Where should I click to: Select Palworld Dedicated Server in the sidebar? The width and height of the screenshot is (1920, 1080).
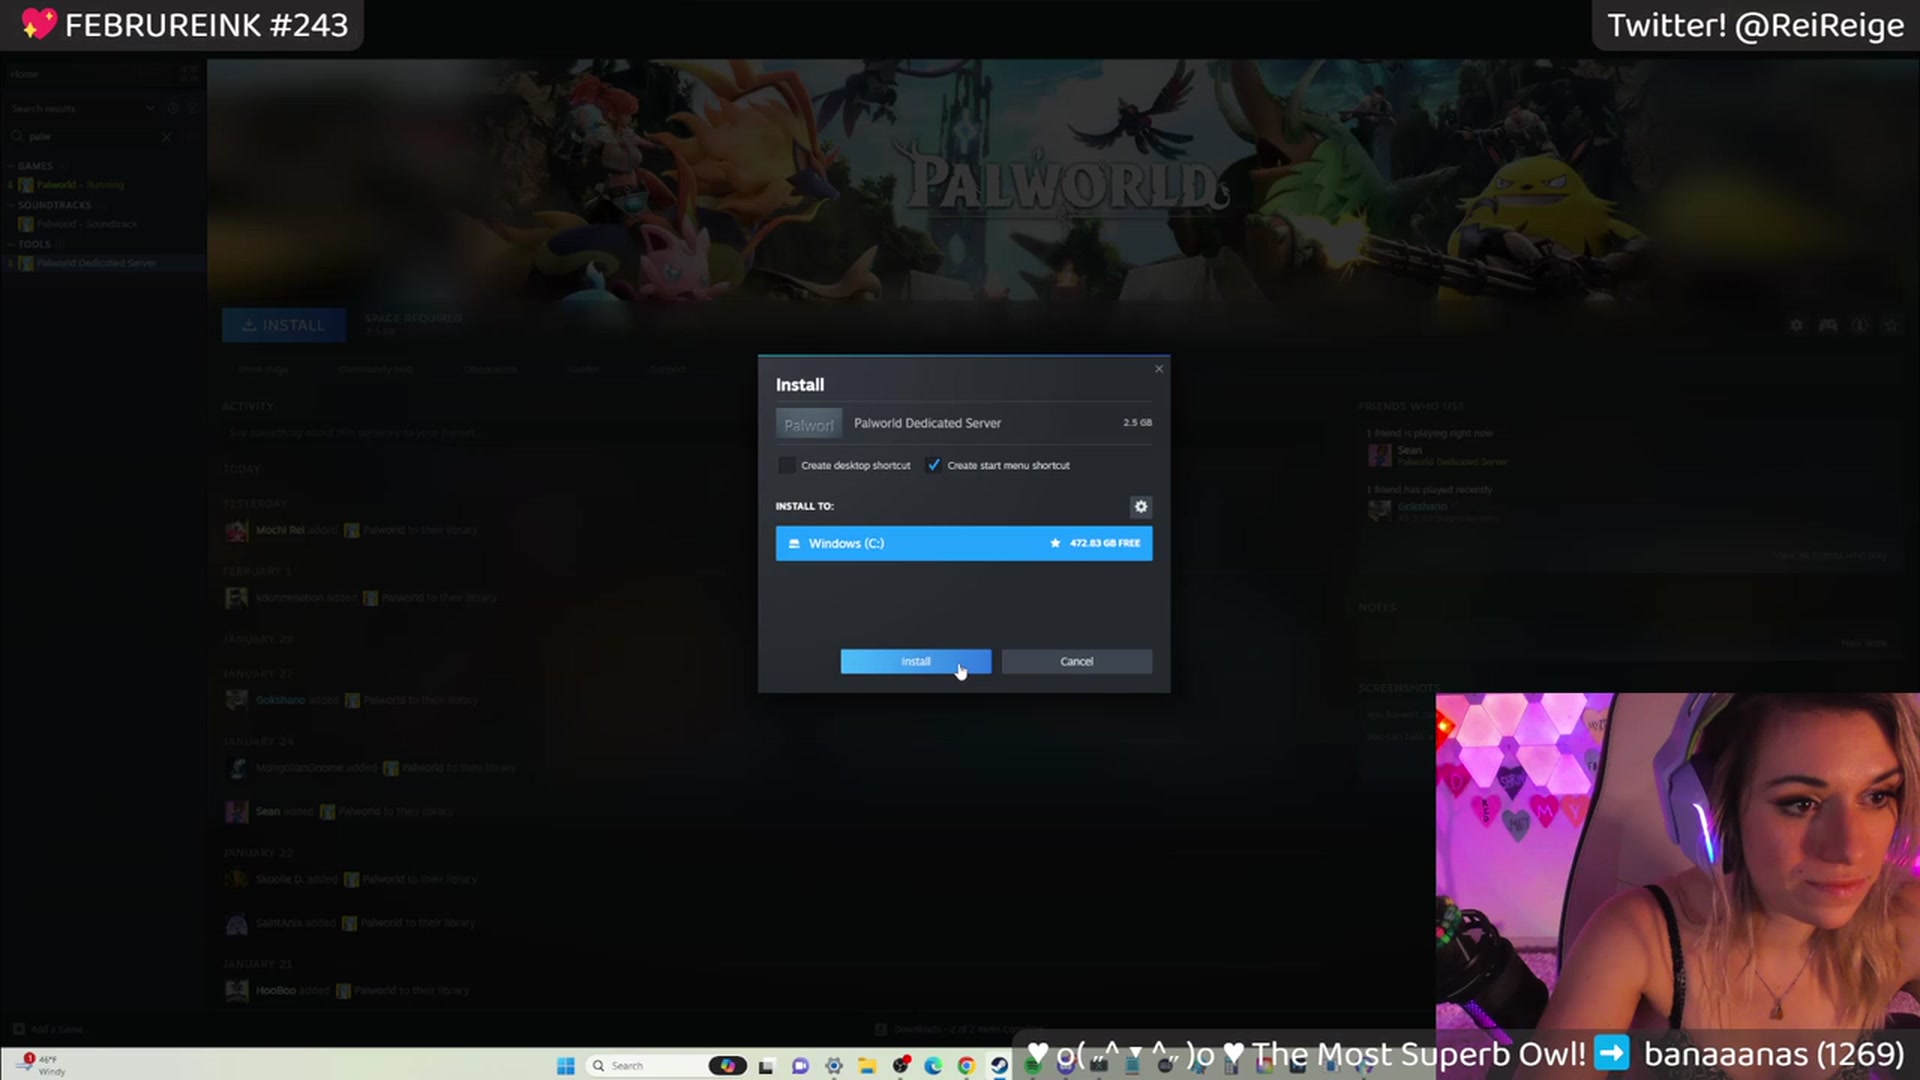point(96,263)
